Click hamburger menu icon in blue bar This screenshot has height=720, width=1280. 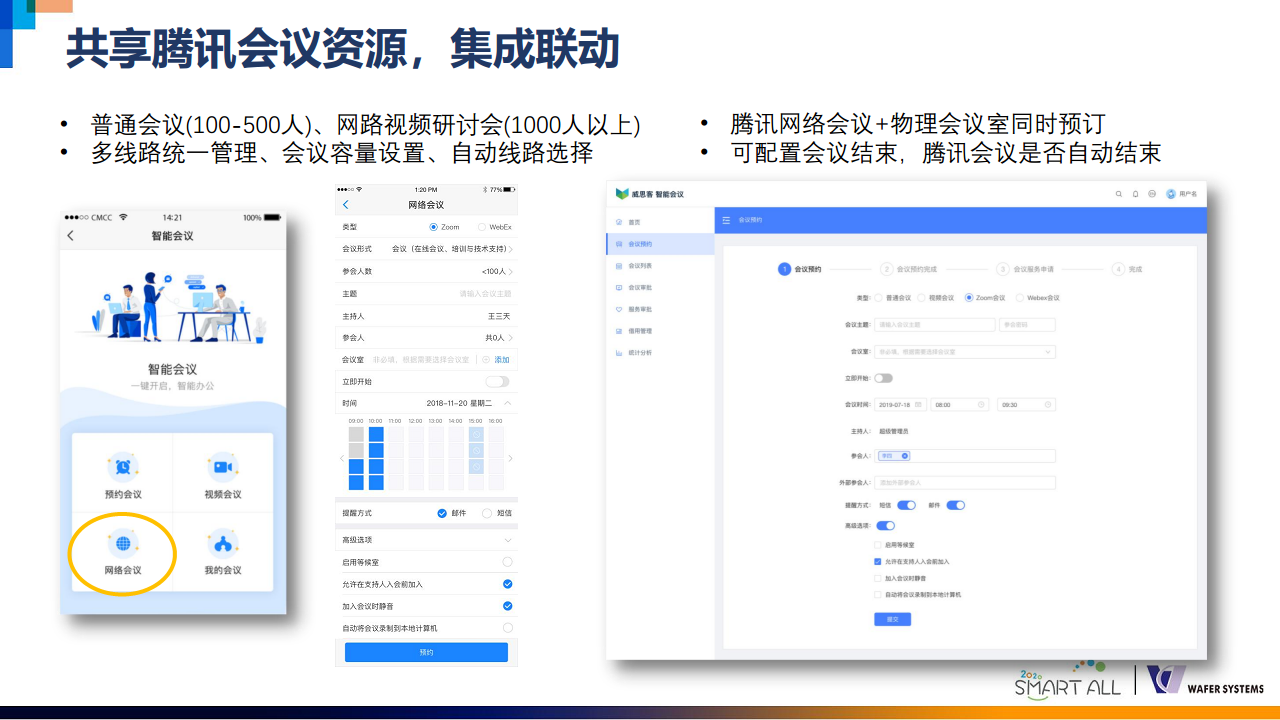pyautogui.click(x=726, y=219)
